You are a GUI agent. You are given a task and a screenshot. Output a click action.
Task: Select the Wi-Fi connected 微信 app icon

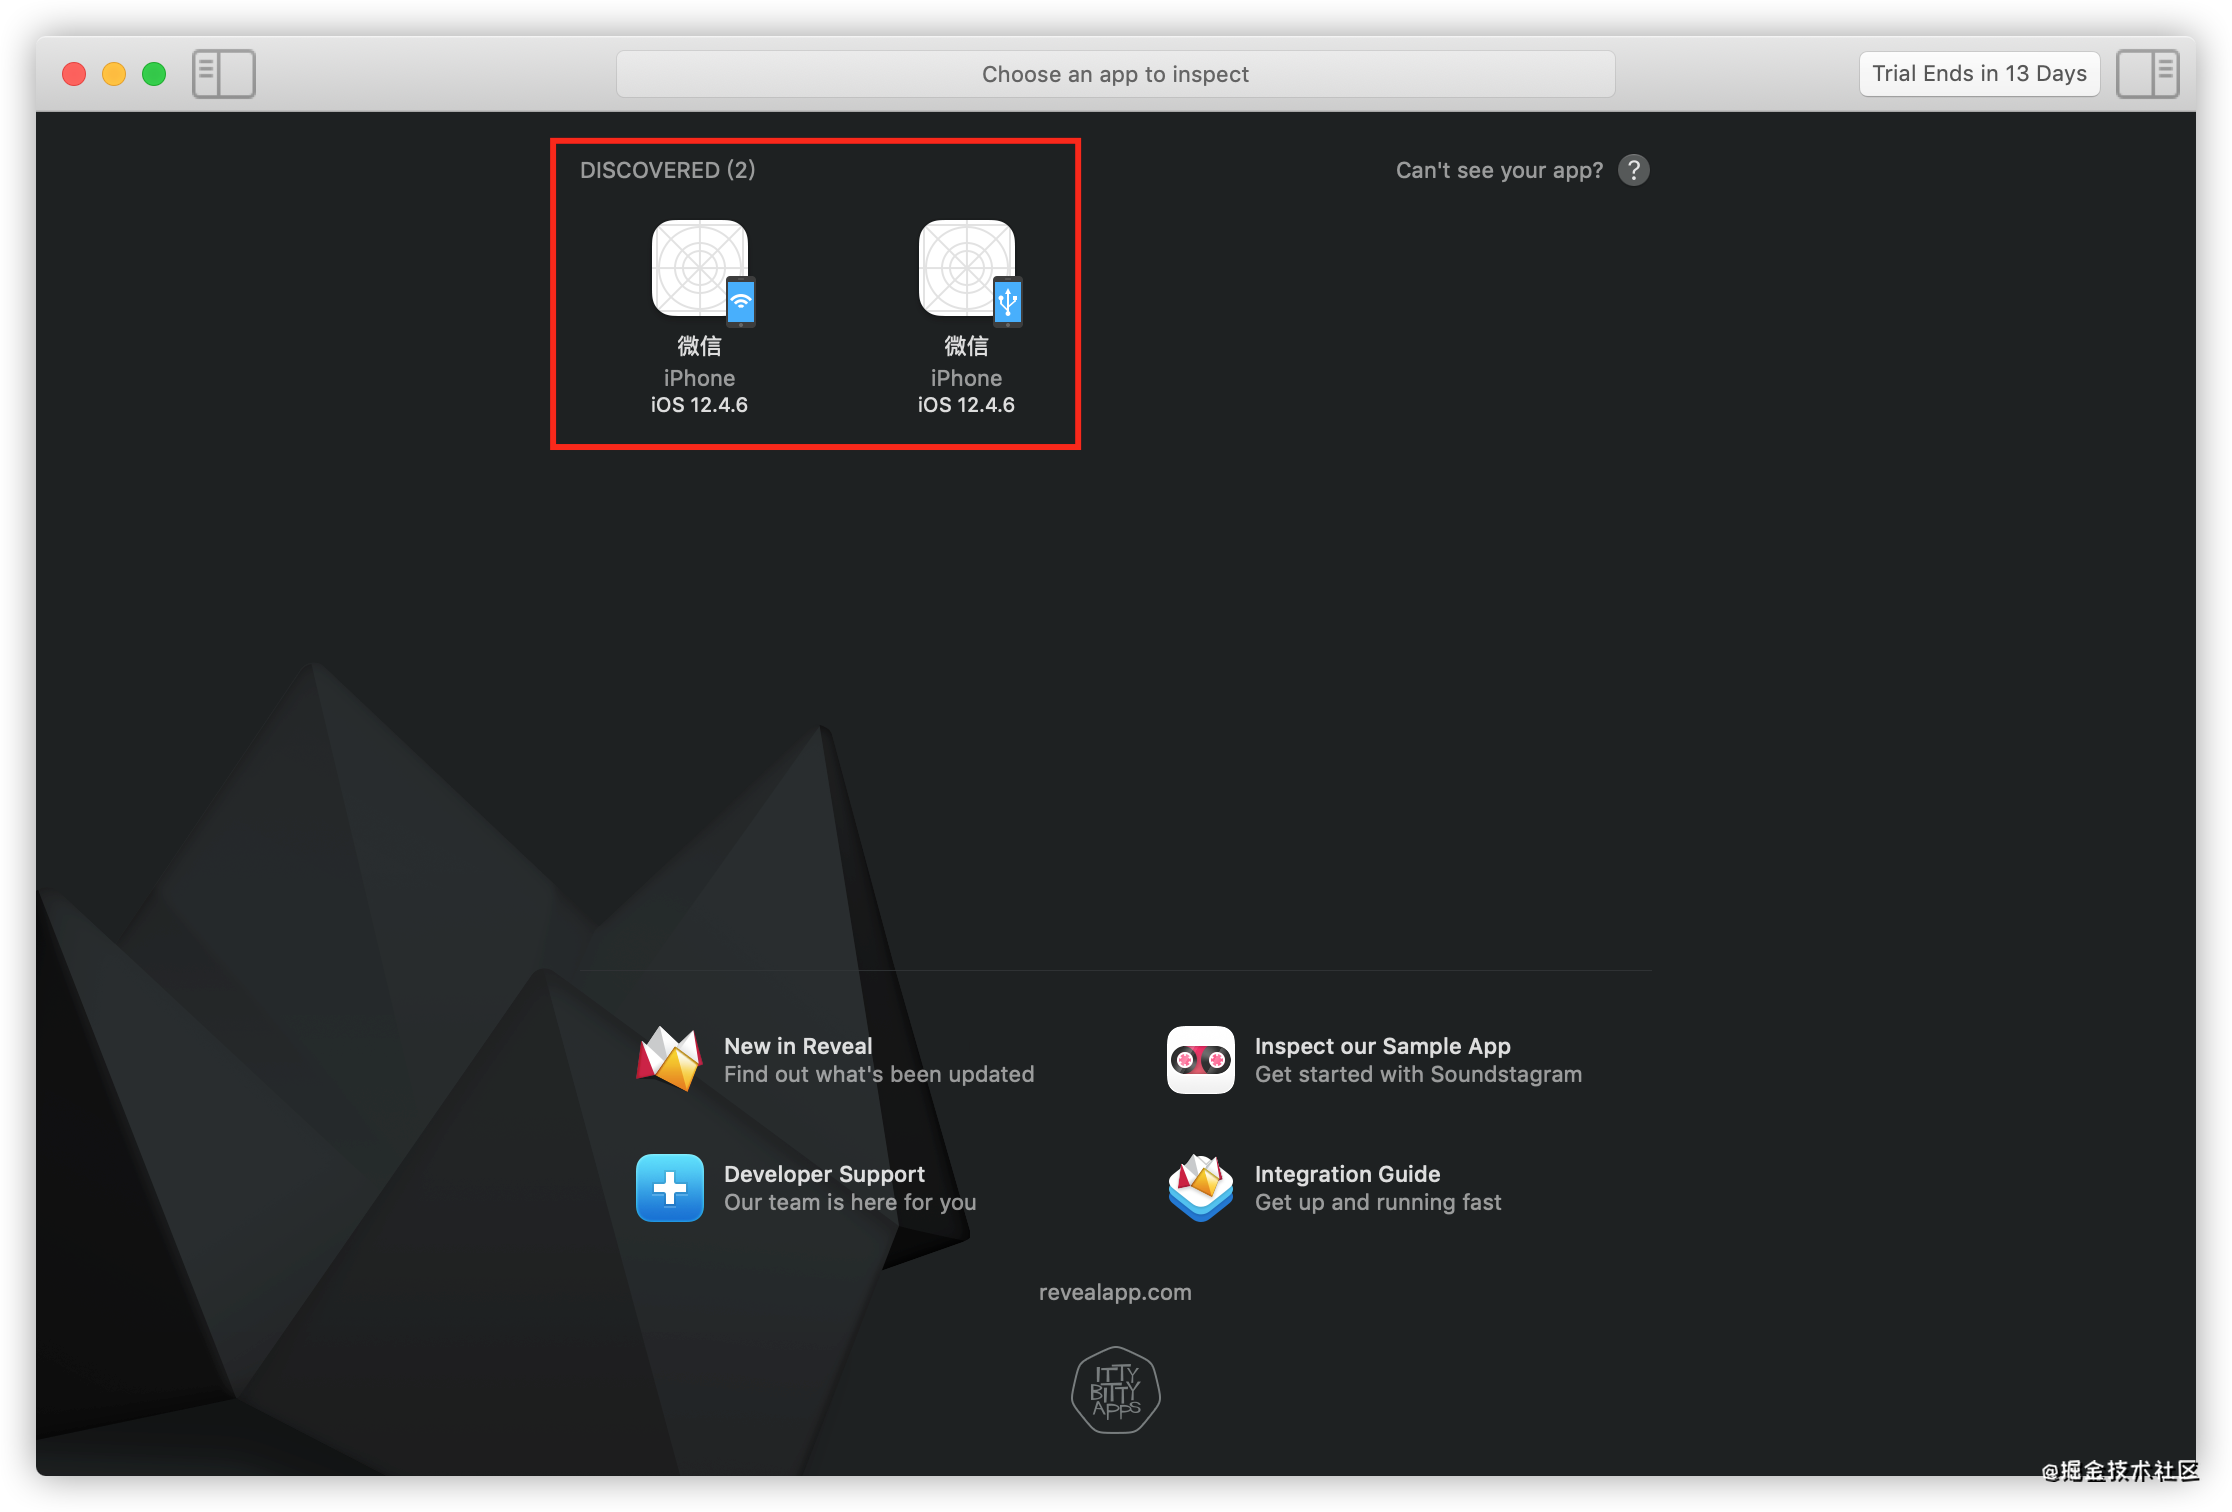pos(700,270)
